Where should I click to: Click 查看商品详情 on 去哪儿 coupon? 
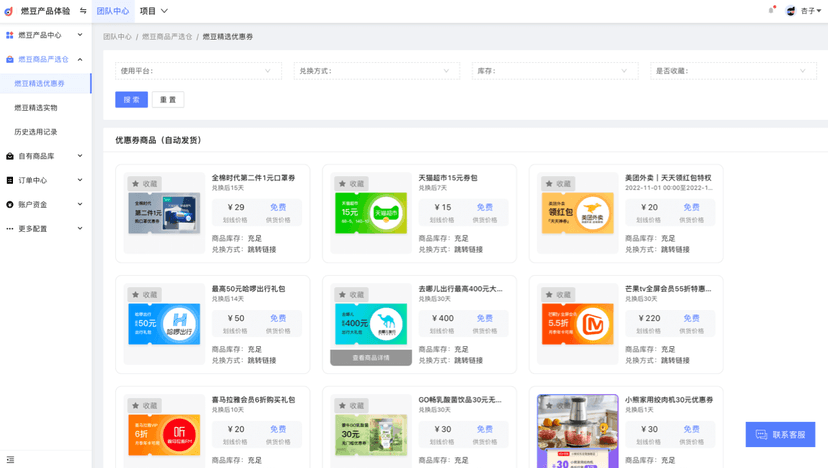click(x=371, y=358)
